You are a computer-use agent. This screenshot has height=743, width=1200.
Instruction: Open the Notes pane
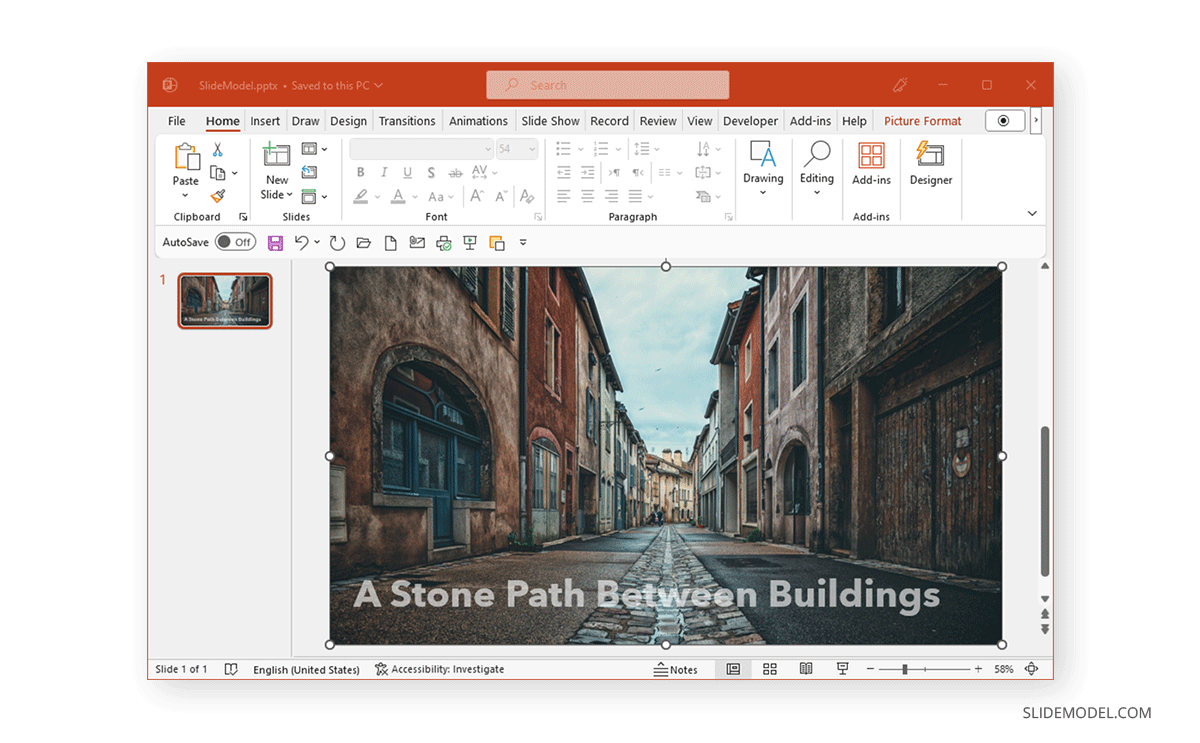pyautogui.click(x=678, y=669)
